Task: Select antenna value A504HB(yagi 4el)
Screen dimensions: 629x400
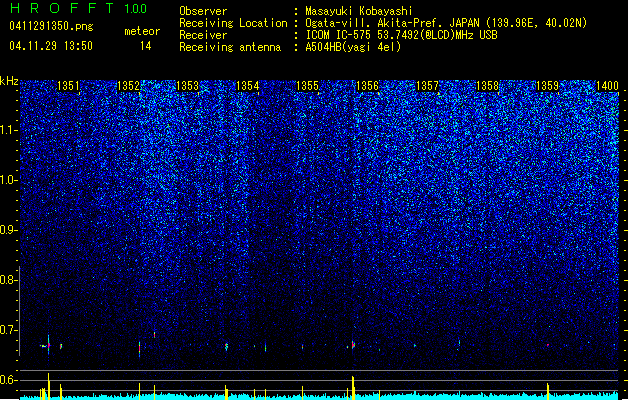Action: point(353,47)
